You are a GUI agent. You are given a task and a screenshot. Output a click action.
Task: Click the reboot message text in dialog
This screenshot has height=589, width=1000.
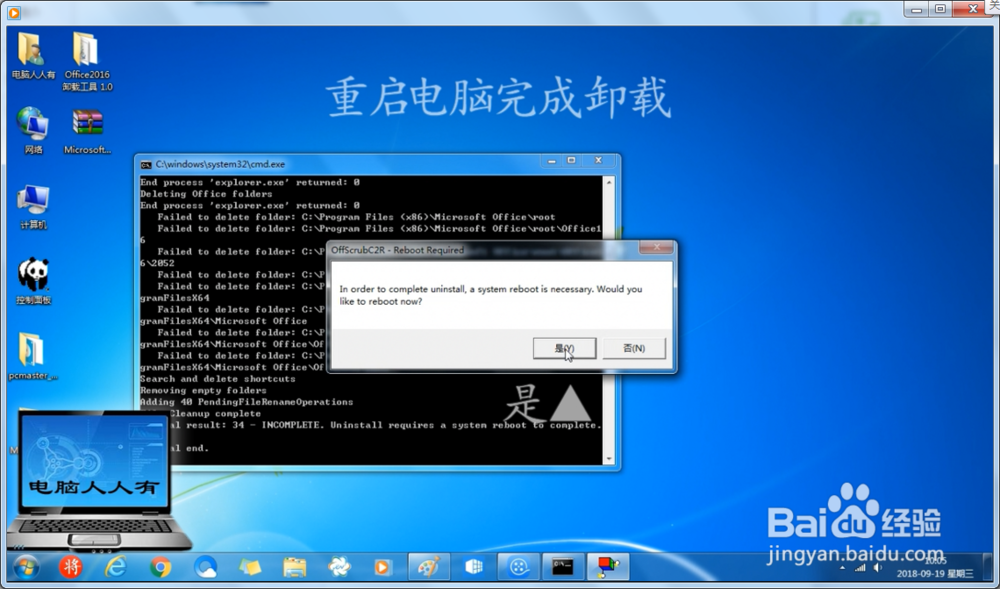(x=490, y=295)
